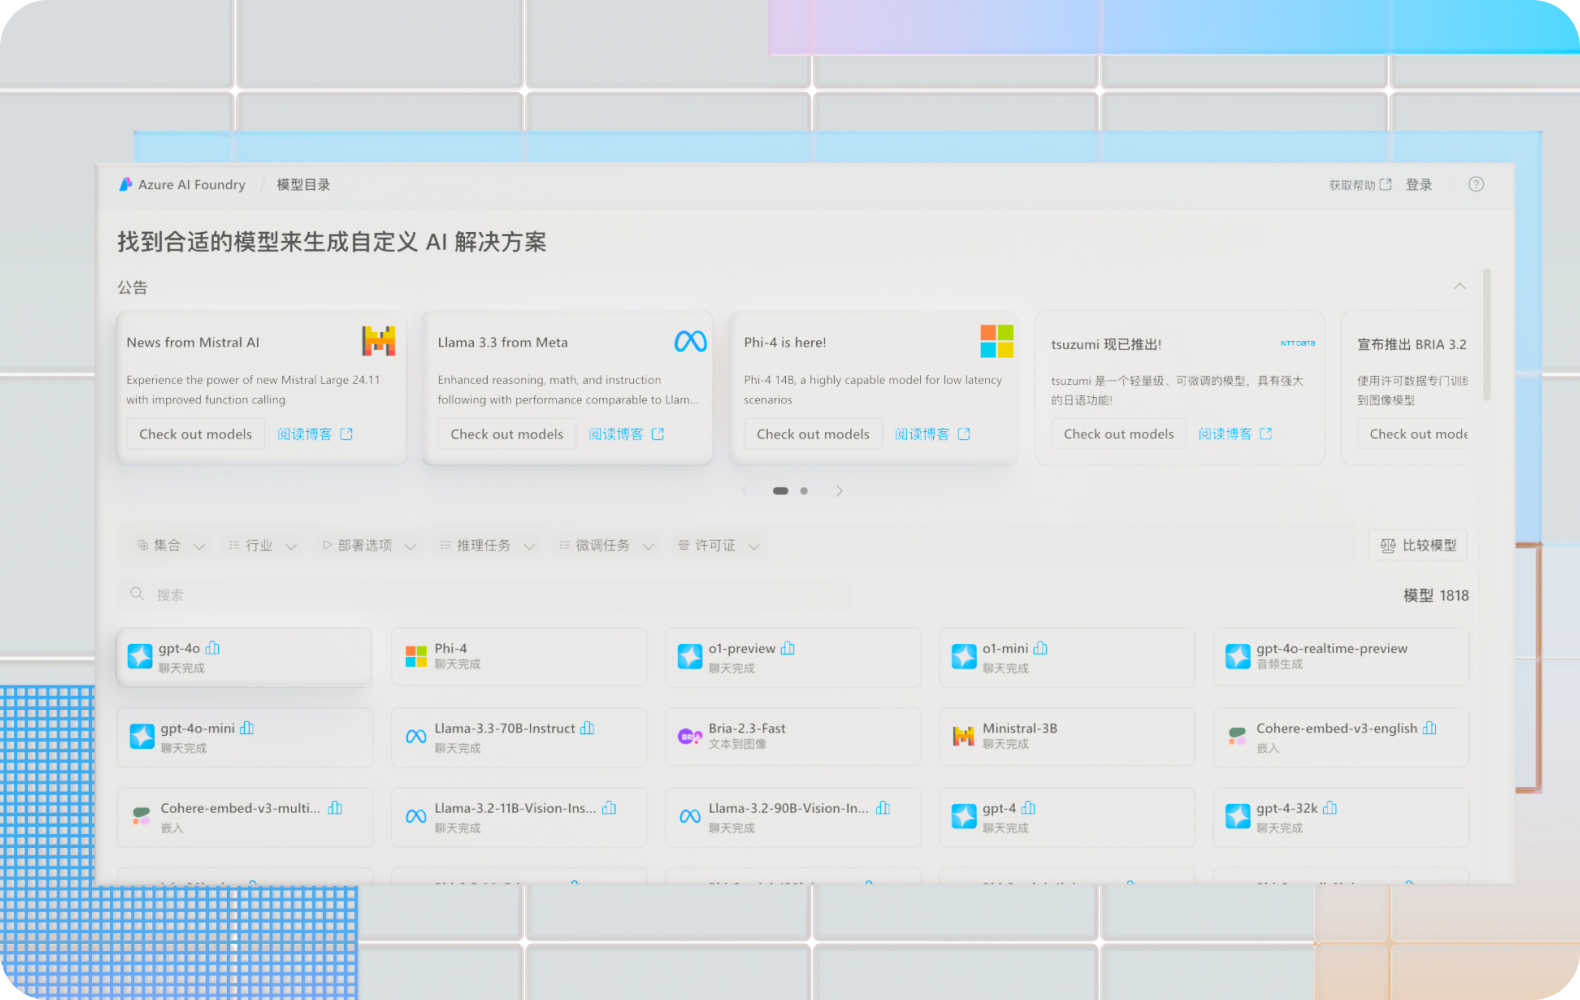Image resolution: width=1580 pixels, height=1000 pixels.
Task: Click the 比较模型 compare button
Action: click(1418, 545)
